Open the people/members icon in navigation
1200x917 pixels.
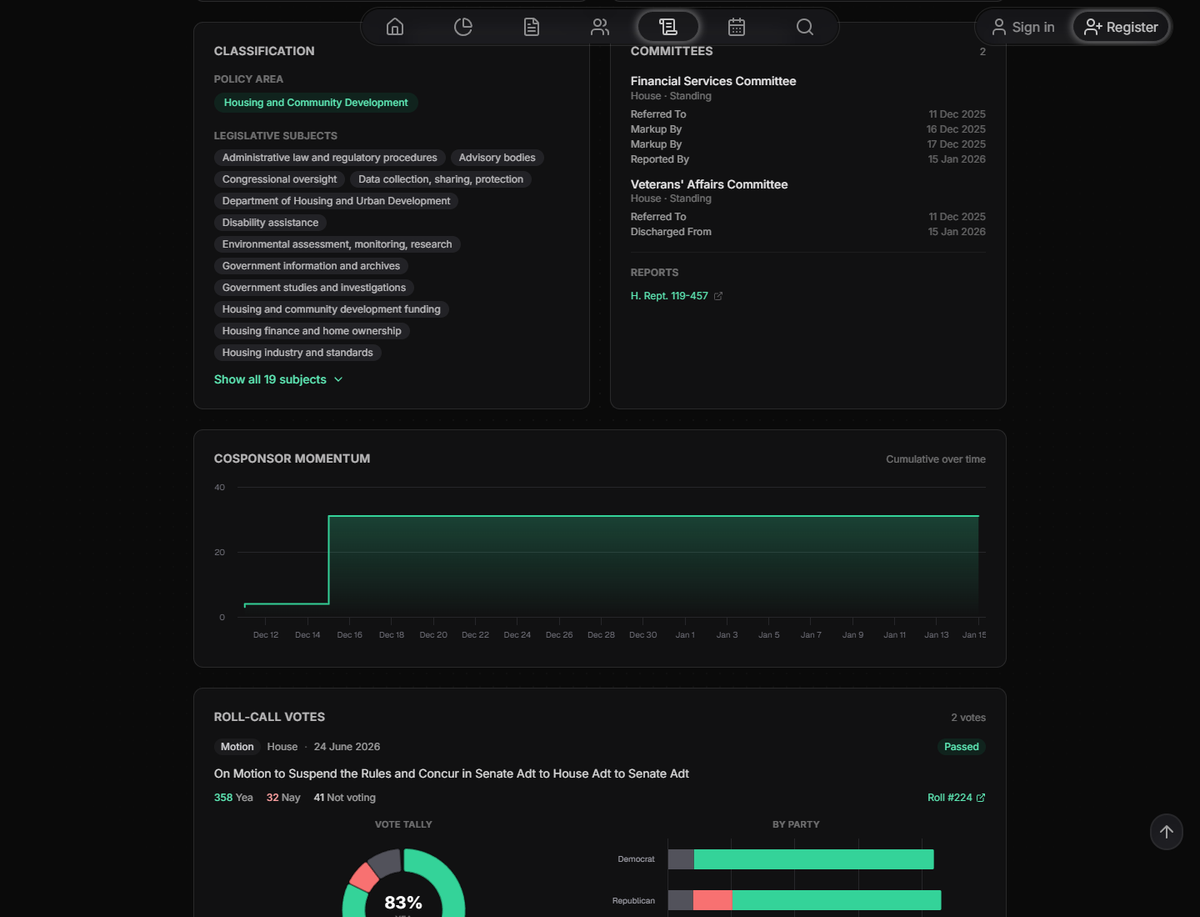(600, 27)
